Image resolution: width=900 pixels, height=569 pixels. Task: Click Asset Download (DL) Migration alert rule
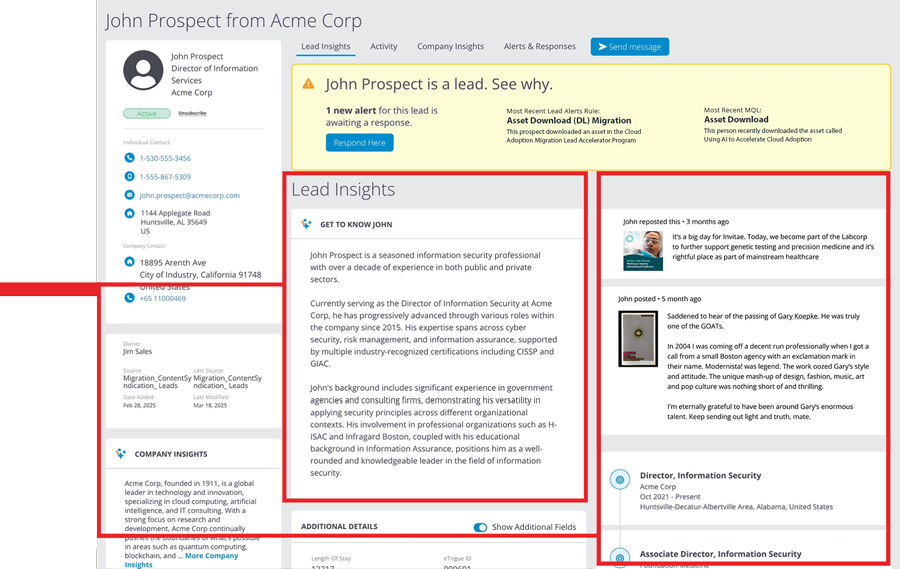[568, 121]
